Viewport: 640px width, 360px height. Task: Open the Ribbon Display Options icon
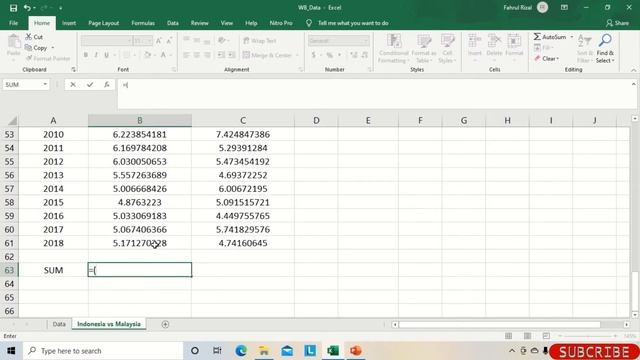[564, 8]
